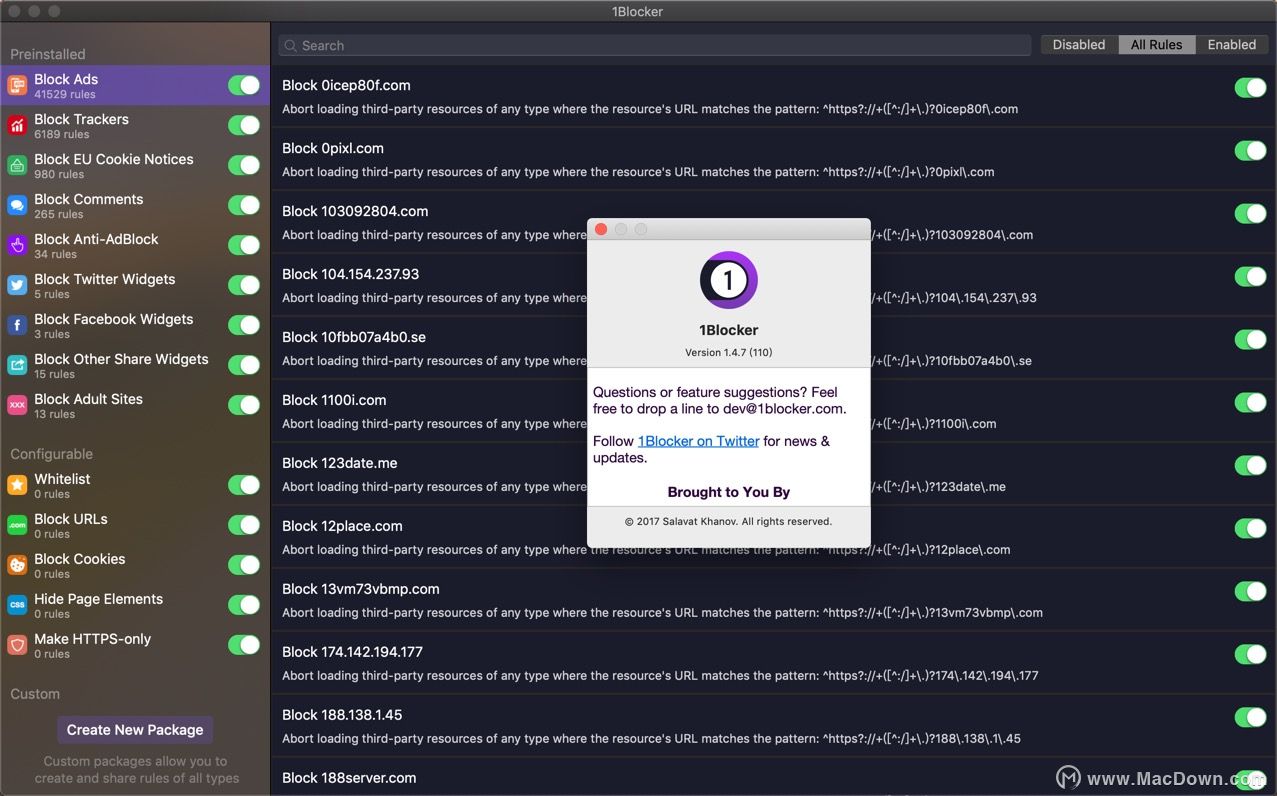Turn off the Block Cookies switch
Viewport: 1277px width, 796px height.
pos(244,565)
